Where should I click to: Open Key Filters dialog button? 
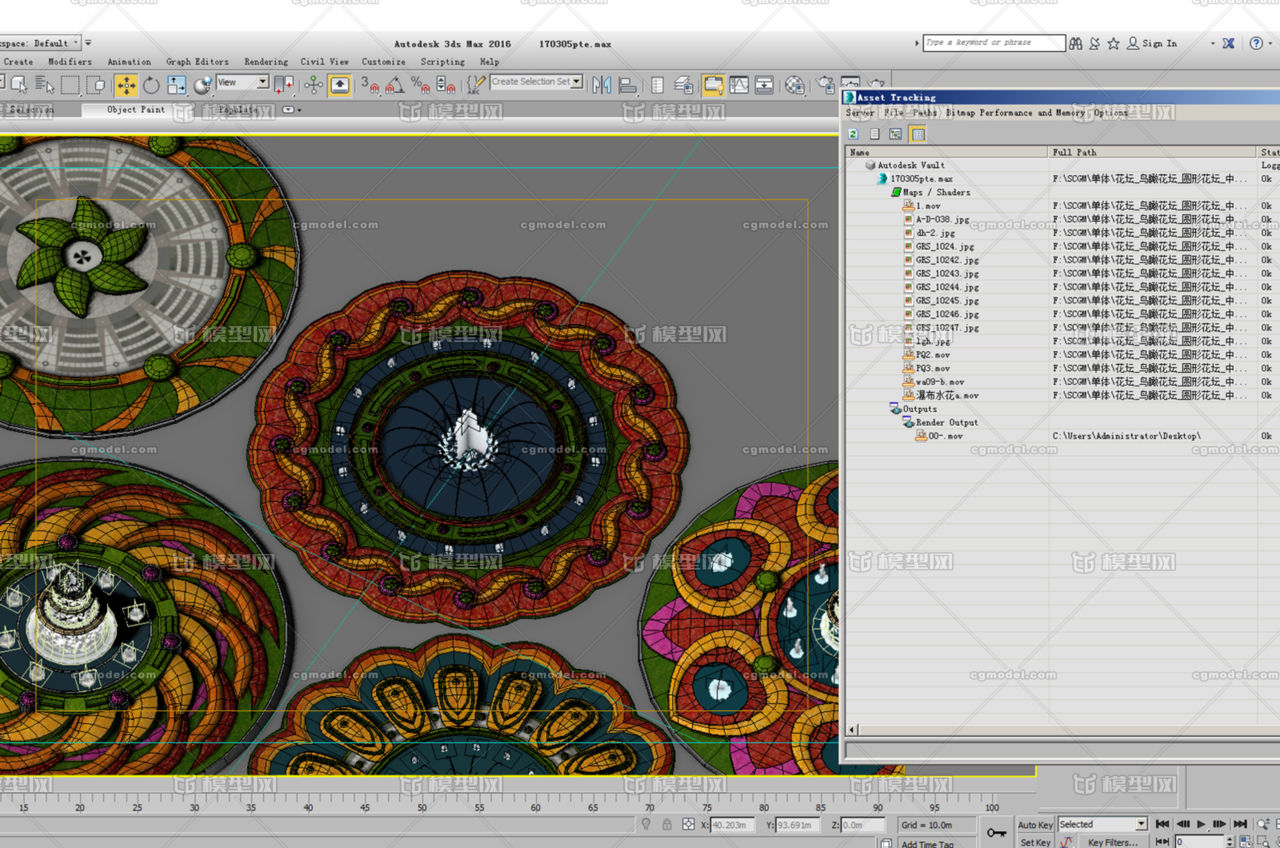[1112, 842]
